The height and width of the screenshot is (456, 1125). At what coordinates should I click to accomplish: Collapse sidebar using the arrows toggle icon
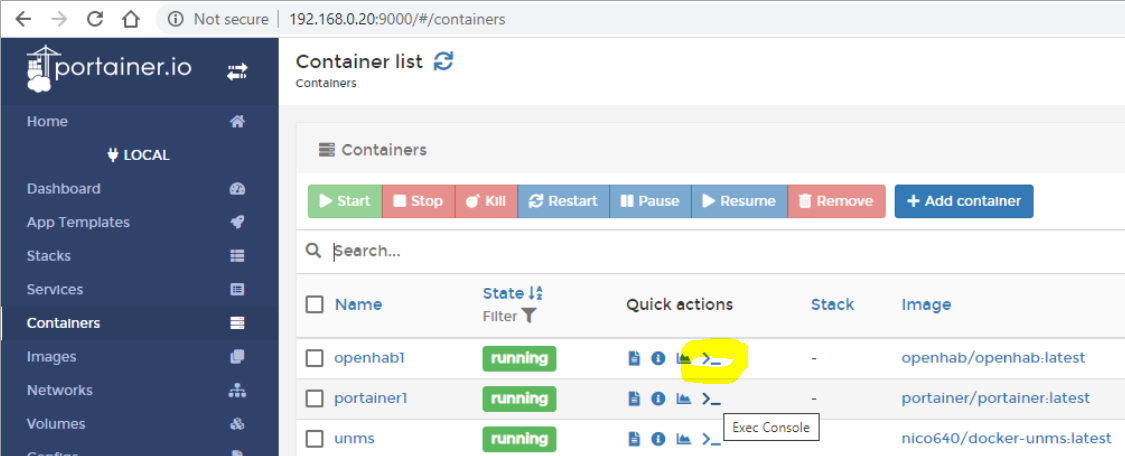[237, 71]
